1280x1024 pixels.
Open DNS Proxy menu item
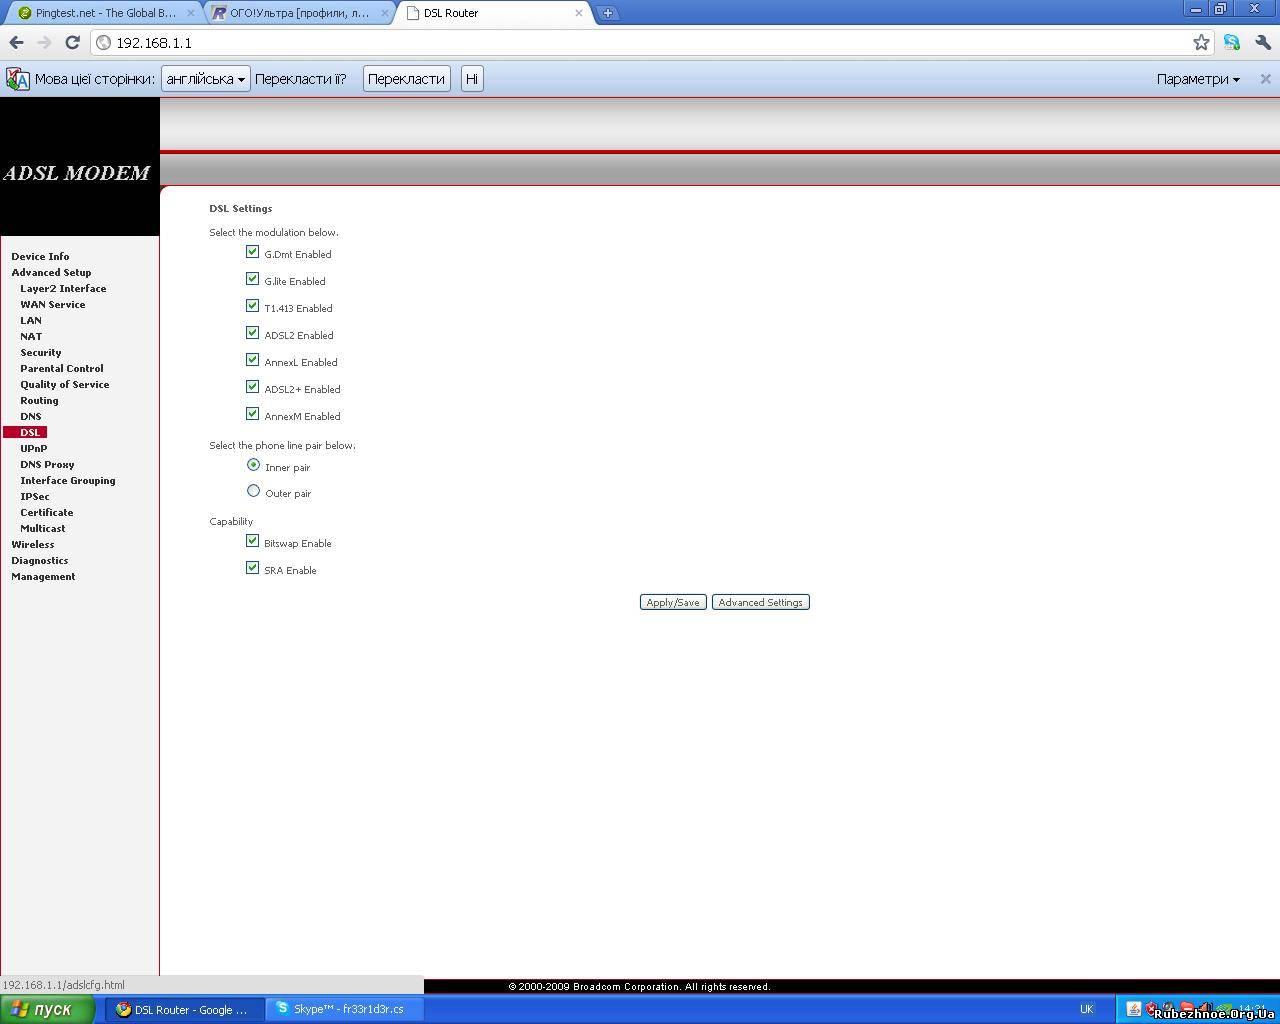[x=47, y=464]
